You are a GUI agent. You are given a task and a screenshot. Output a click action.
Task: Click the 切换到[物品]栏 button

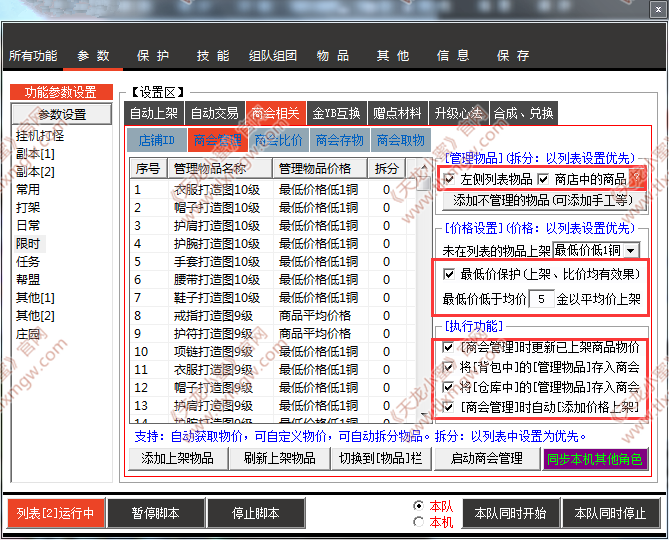point(381,459)
